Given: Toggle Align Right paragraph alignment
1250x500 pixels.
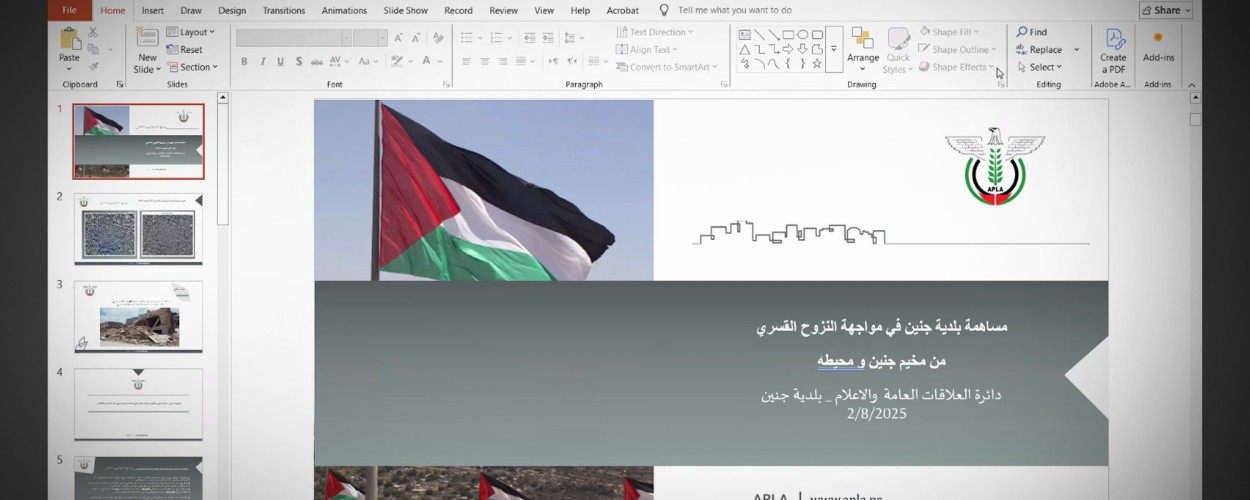Looking at the screenshot, I should (503, 62).
